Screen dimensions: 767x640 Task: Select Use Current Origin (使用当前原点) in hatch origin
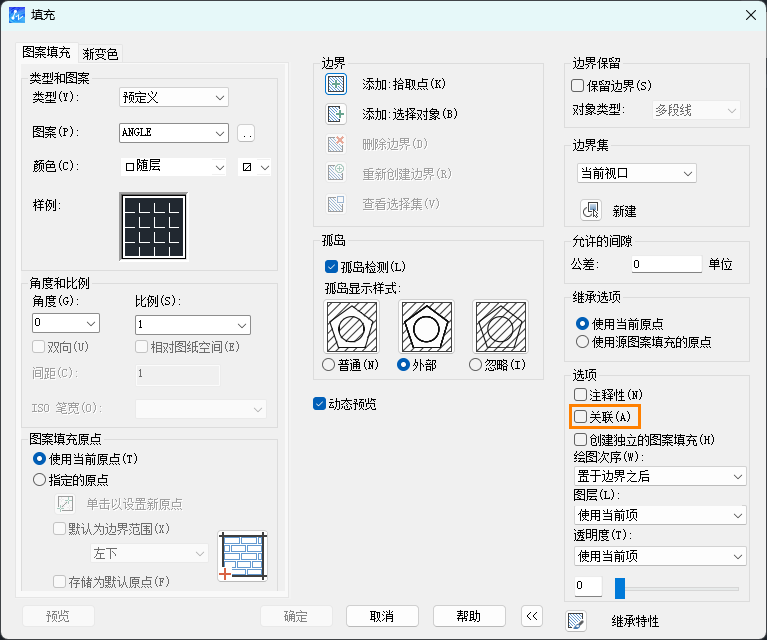(40, 458)
